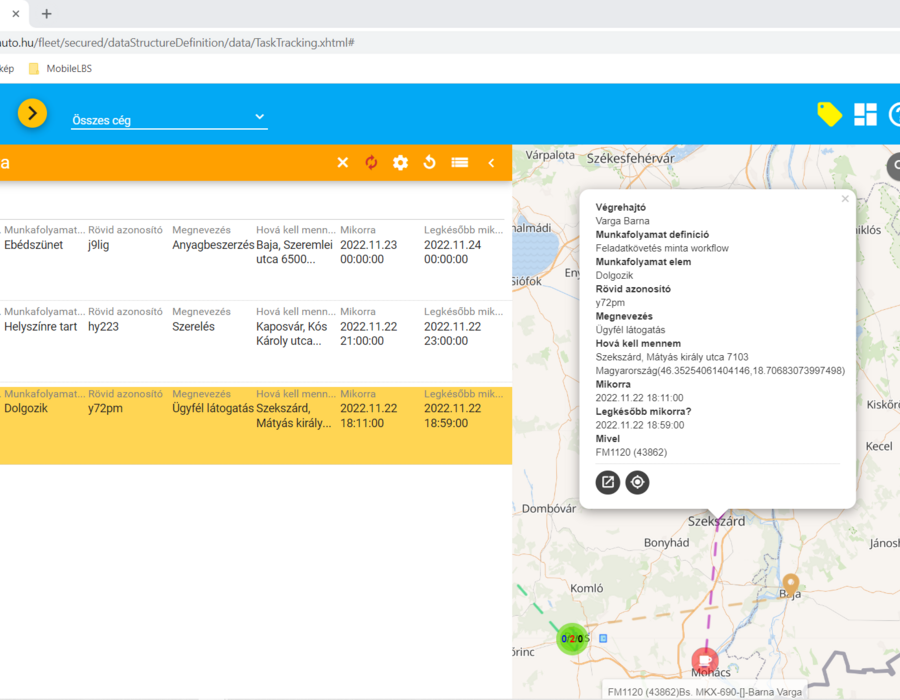Open a new browser tab
The height and width of the screenshot is (700, 900).
[46, 14]
